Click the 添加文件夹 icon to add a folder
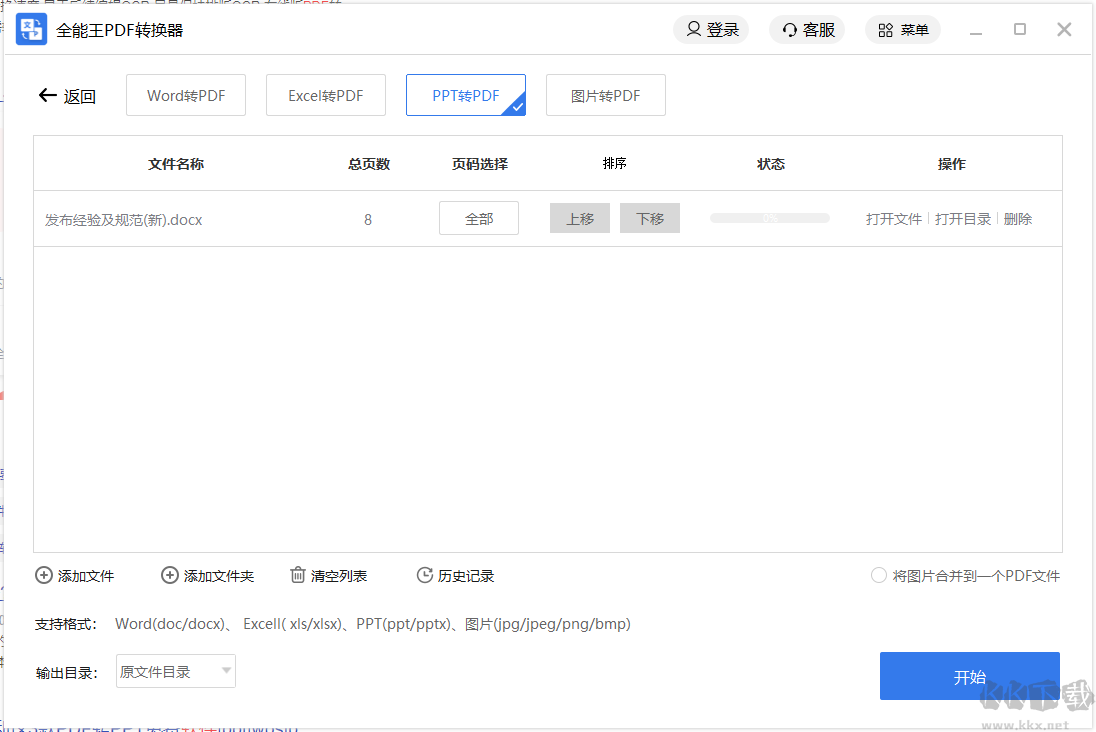Viewport: 1096px width, 732px height. coord(170,575)
